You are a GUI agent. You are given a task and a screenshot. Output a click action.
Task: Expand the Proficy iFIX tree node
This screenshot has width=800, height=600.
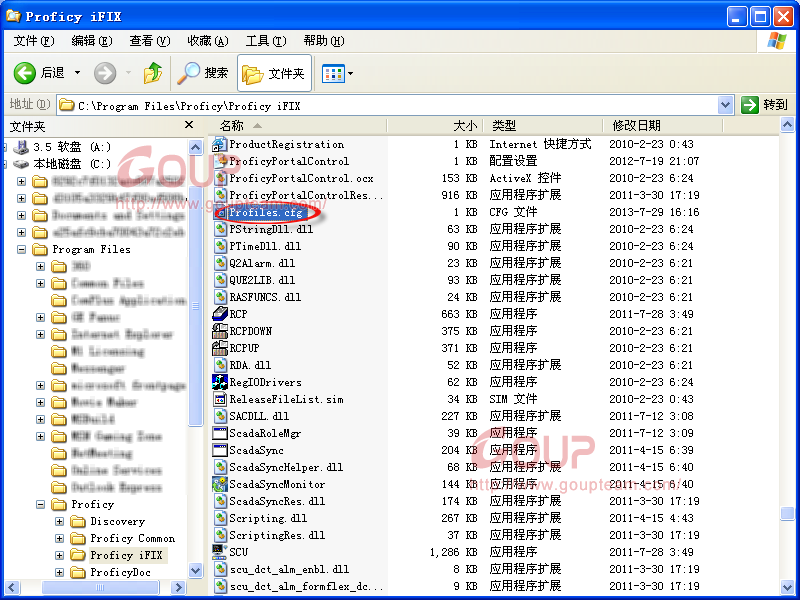59,556
